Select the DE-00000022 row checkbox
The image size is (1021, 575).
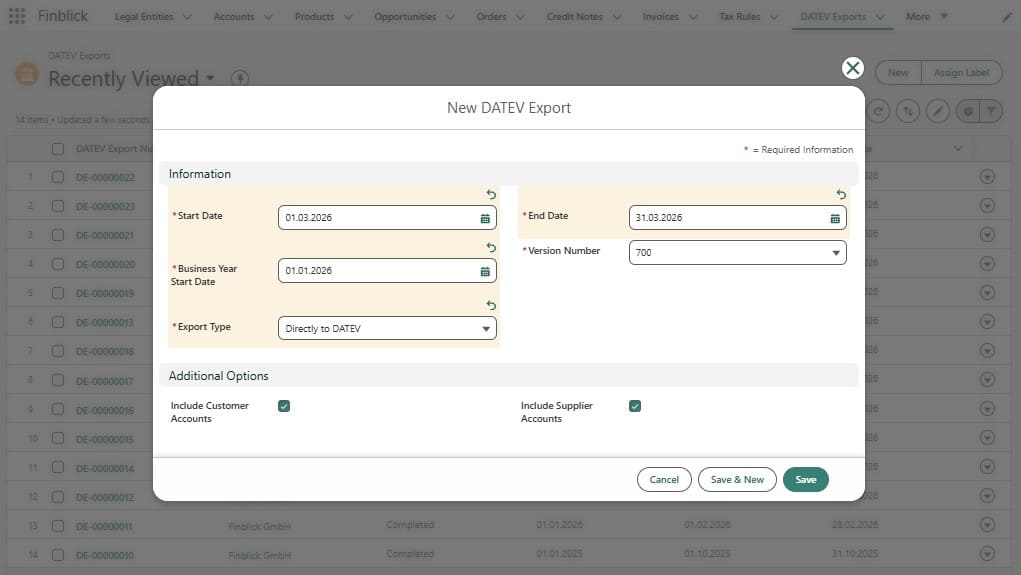coord(58,177)
